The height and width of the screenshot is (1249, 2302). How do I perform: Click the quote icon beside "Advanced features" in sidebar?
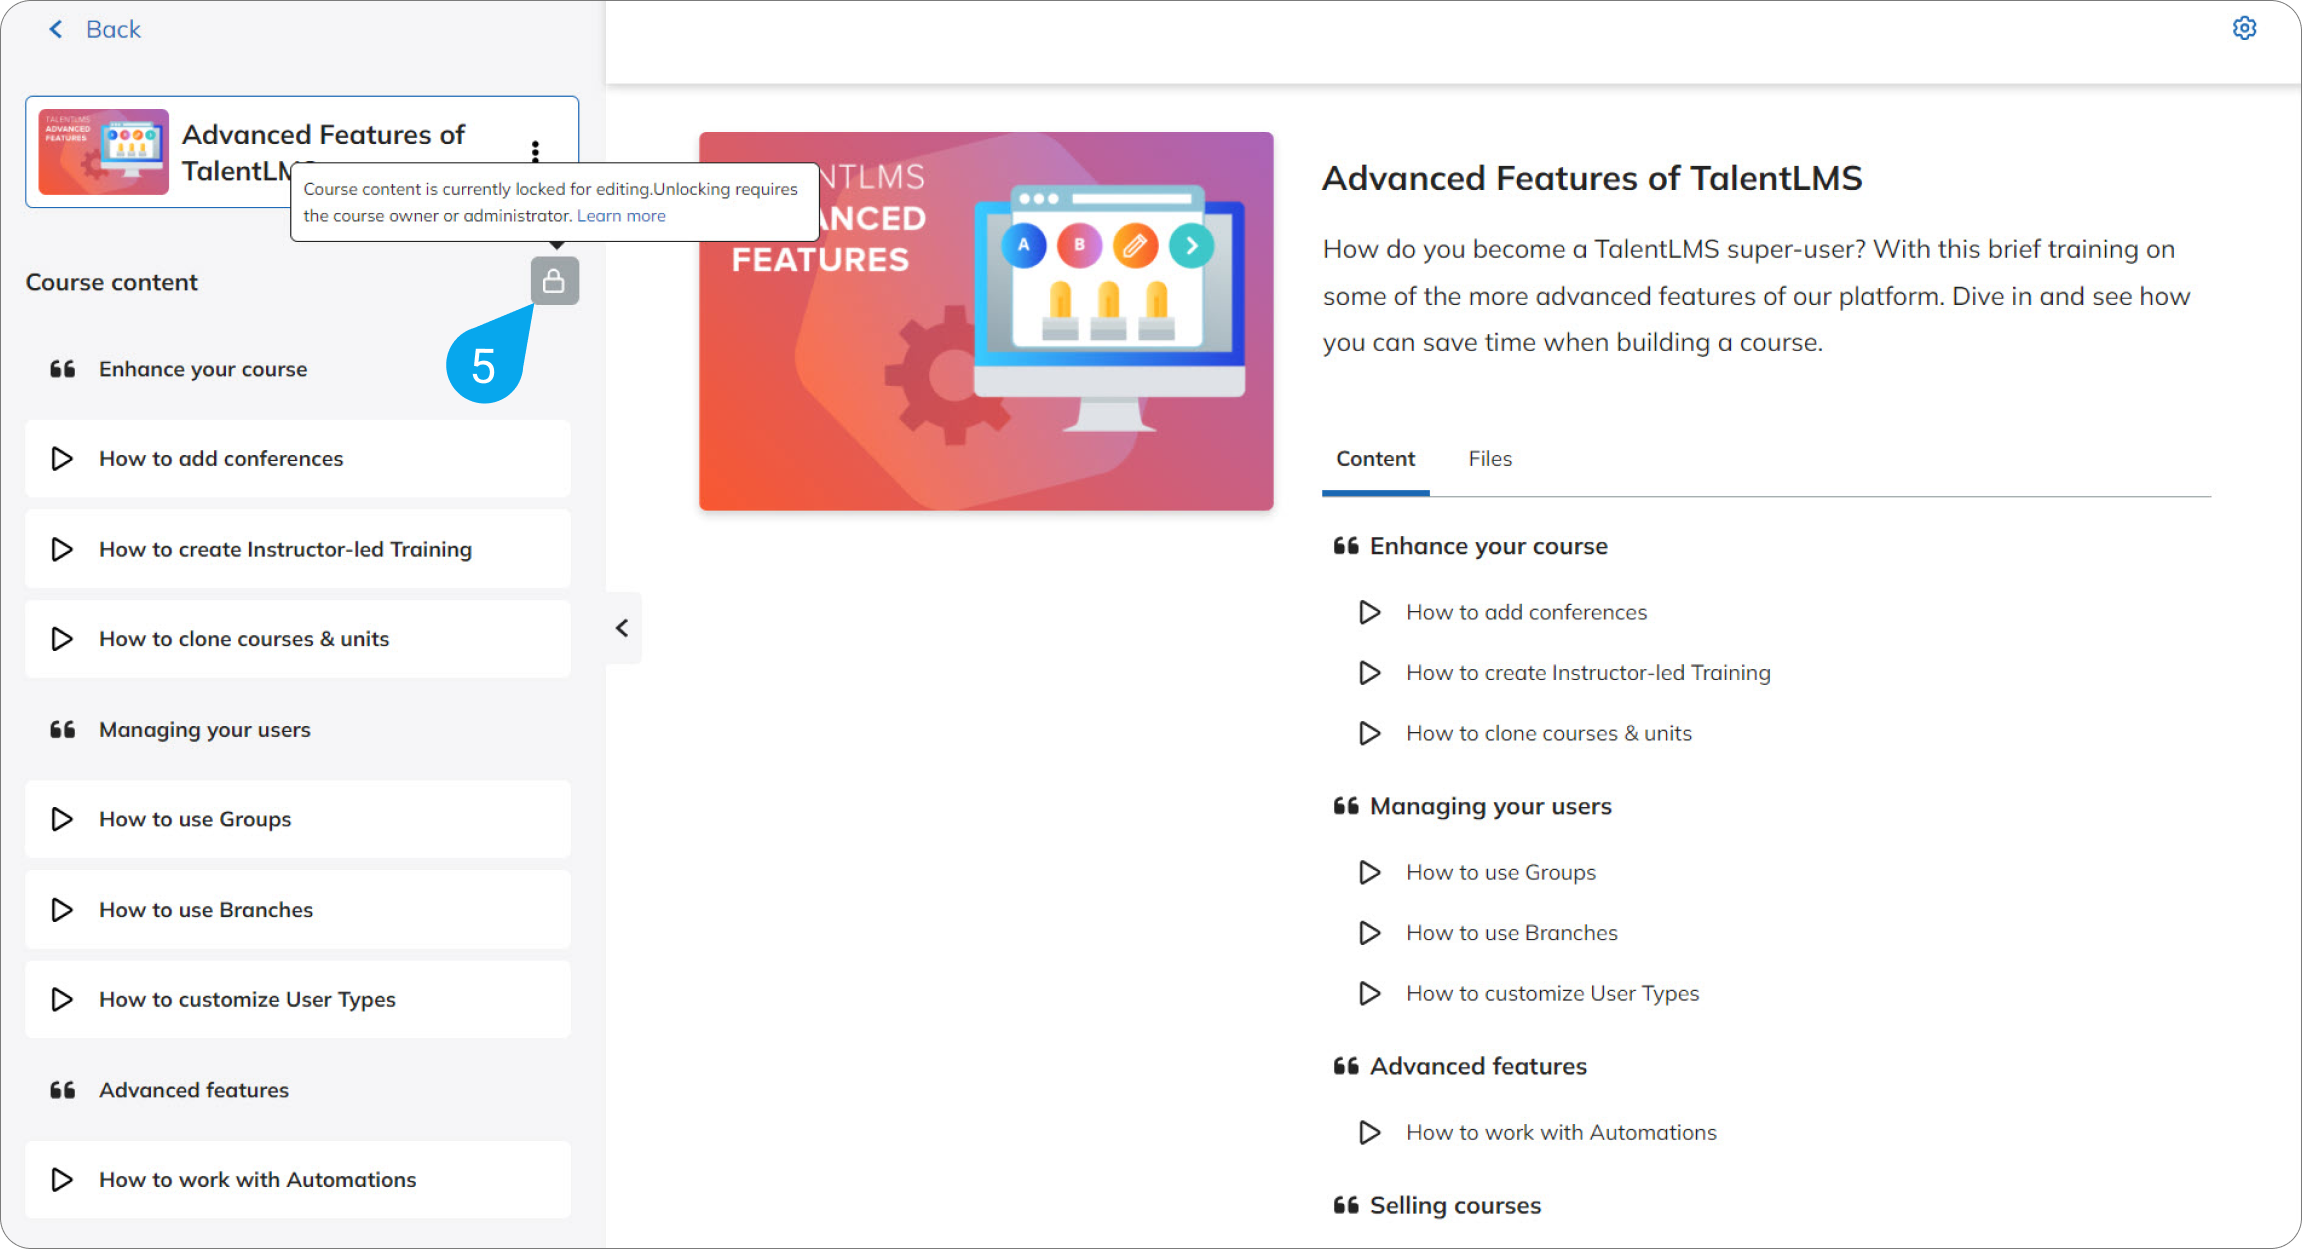click(x=62, y=1090)
